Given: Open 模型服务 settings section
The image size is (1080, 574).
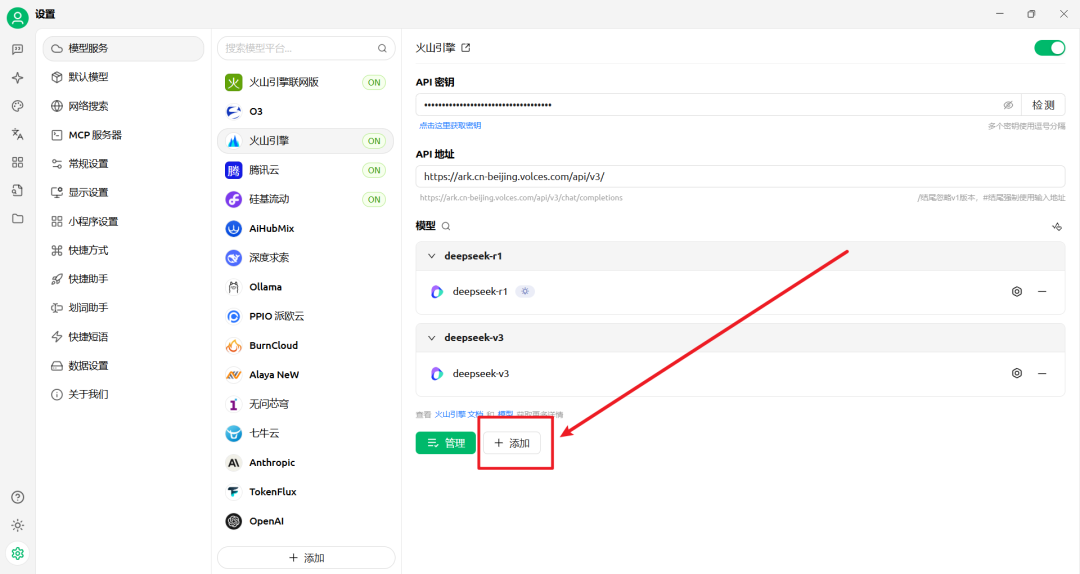Looking at the screenshot, I should point(123,48).
